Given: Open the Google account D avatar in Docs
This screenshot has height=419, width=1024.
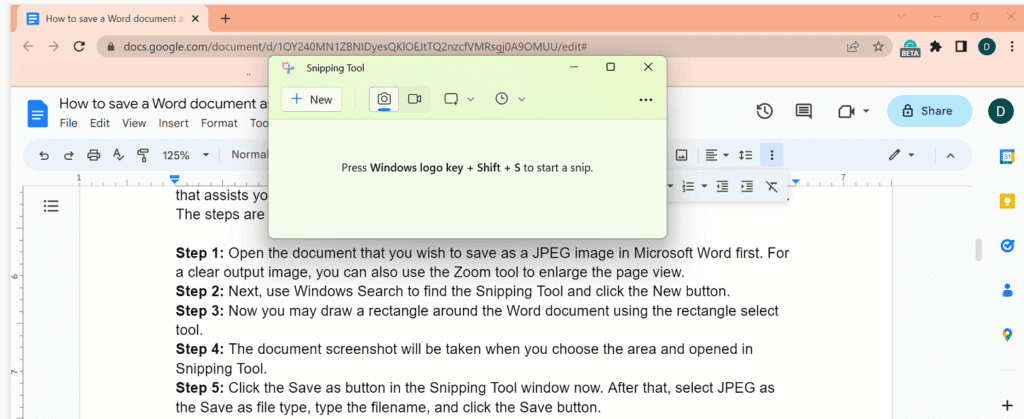Looking at the screenshot, I should (1000, 112).
